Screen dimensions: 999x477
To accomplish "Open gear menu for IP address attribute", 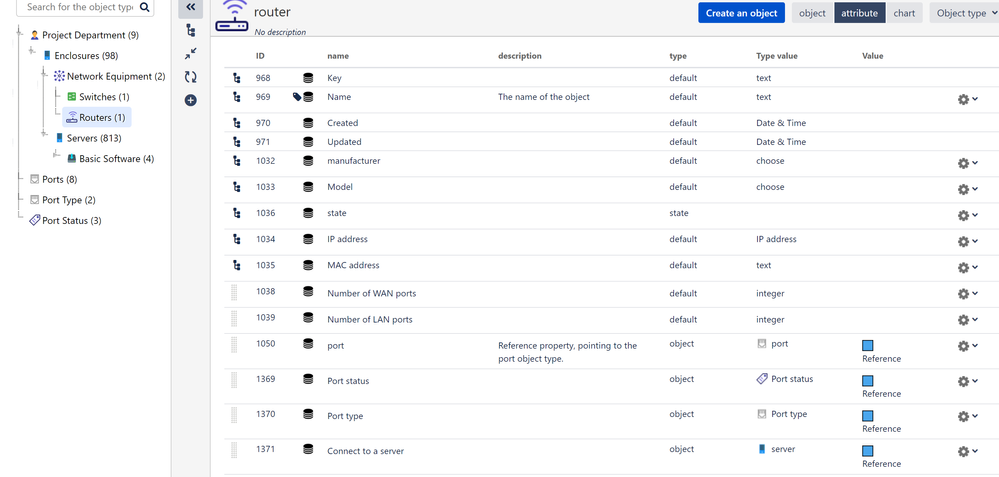I will tap(968, 241).
